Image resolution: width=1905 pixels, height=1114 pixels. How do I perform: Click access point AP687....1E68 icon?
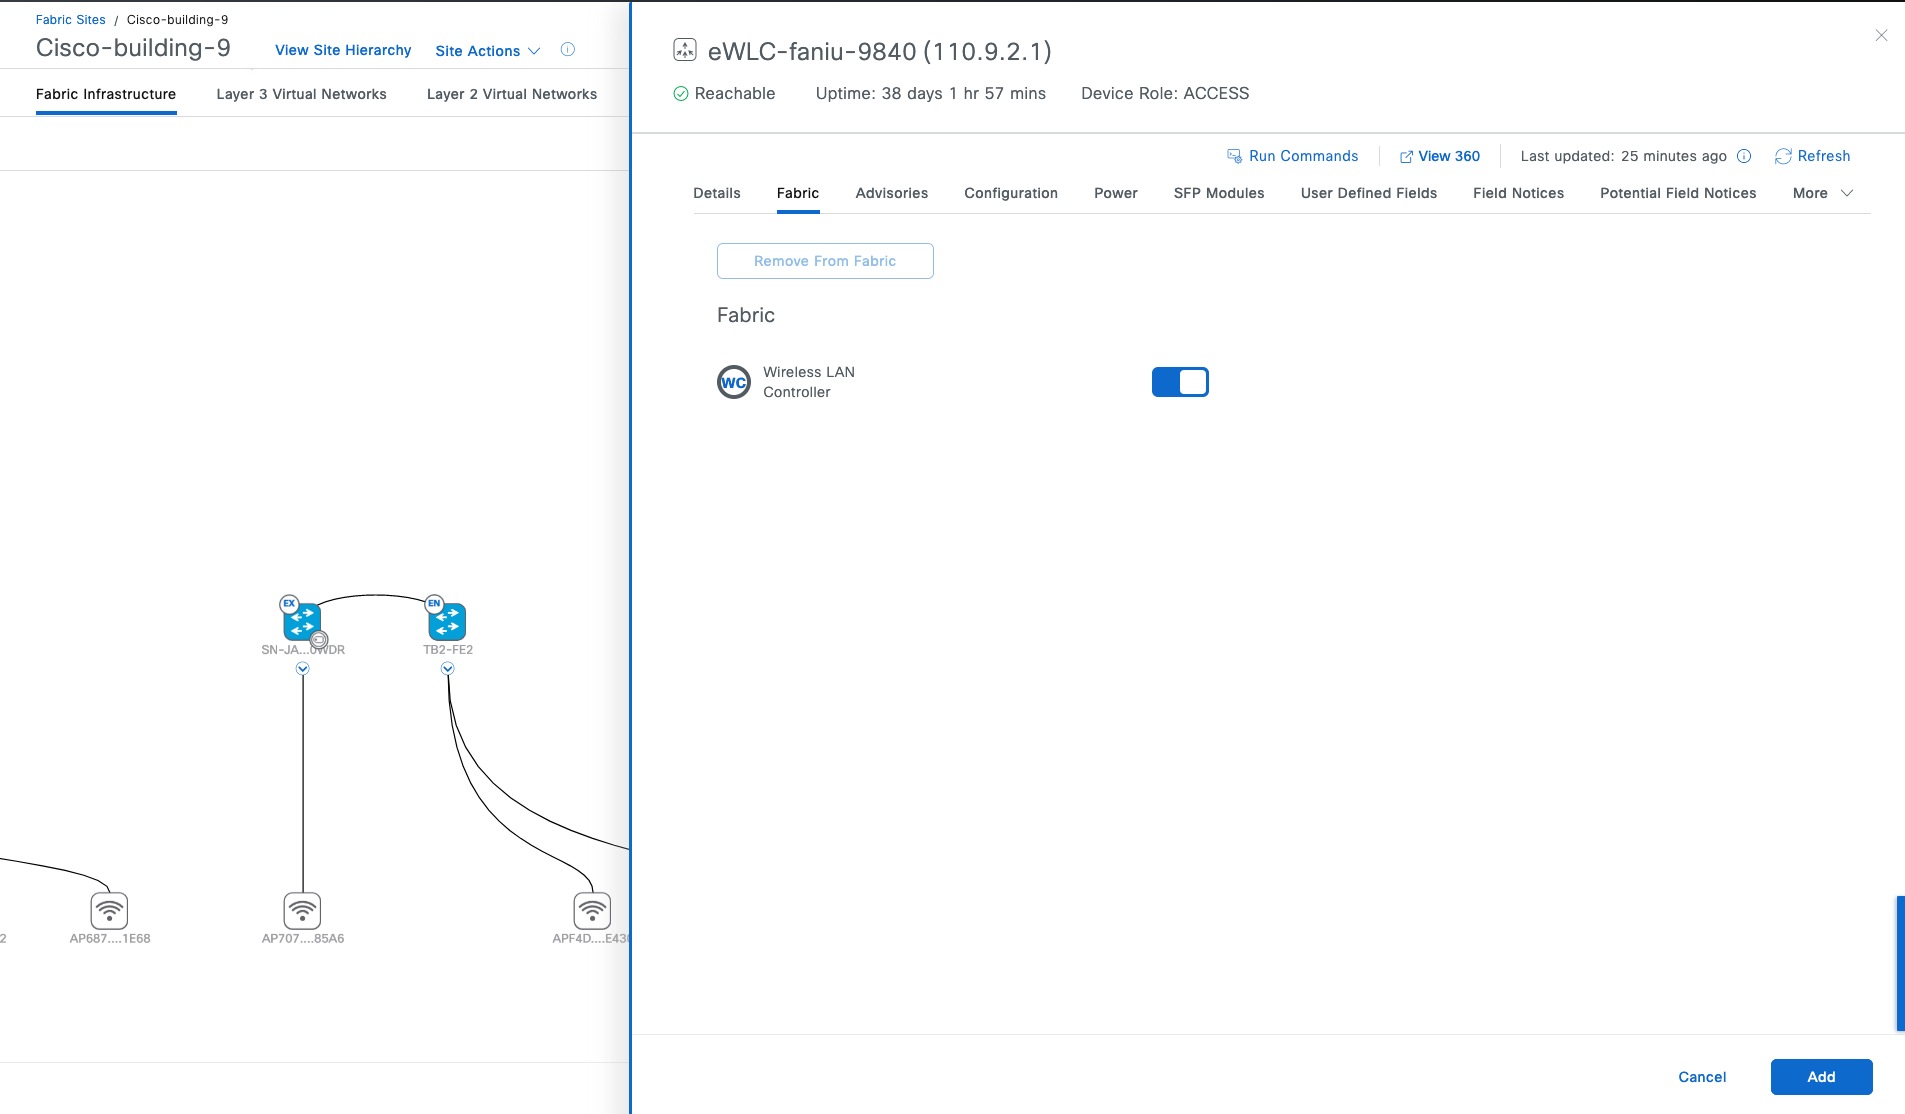coord(109,910)
